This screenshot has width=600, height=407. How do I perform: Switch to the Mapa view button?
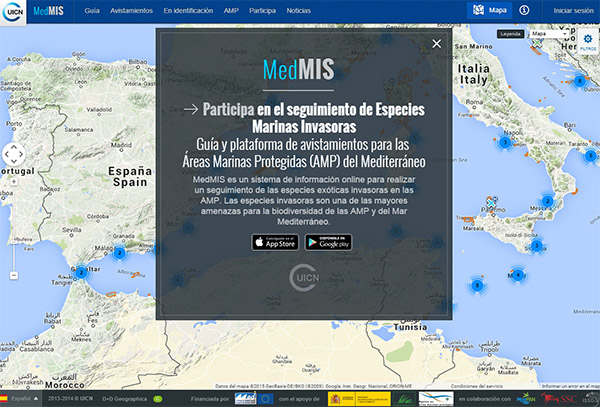point(489,10)
